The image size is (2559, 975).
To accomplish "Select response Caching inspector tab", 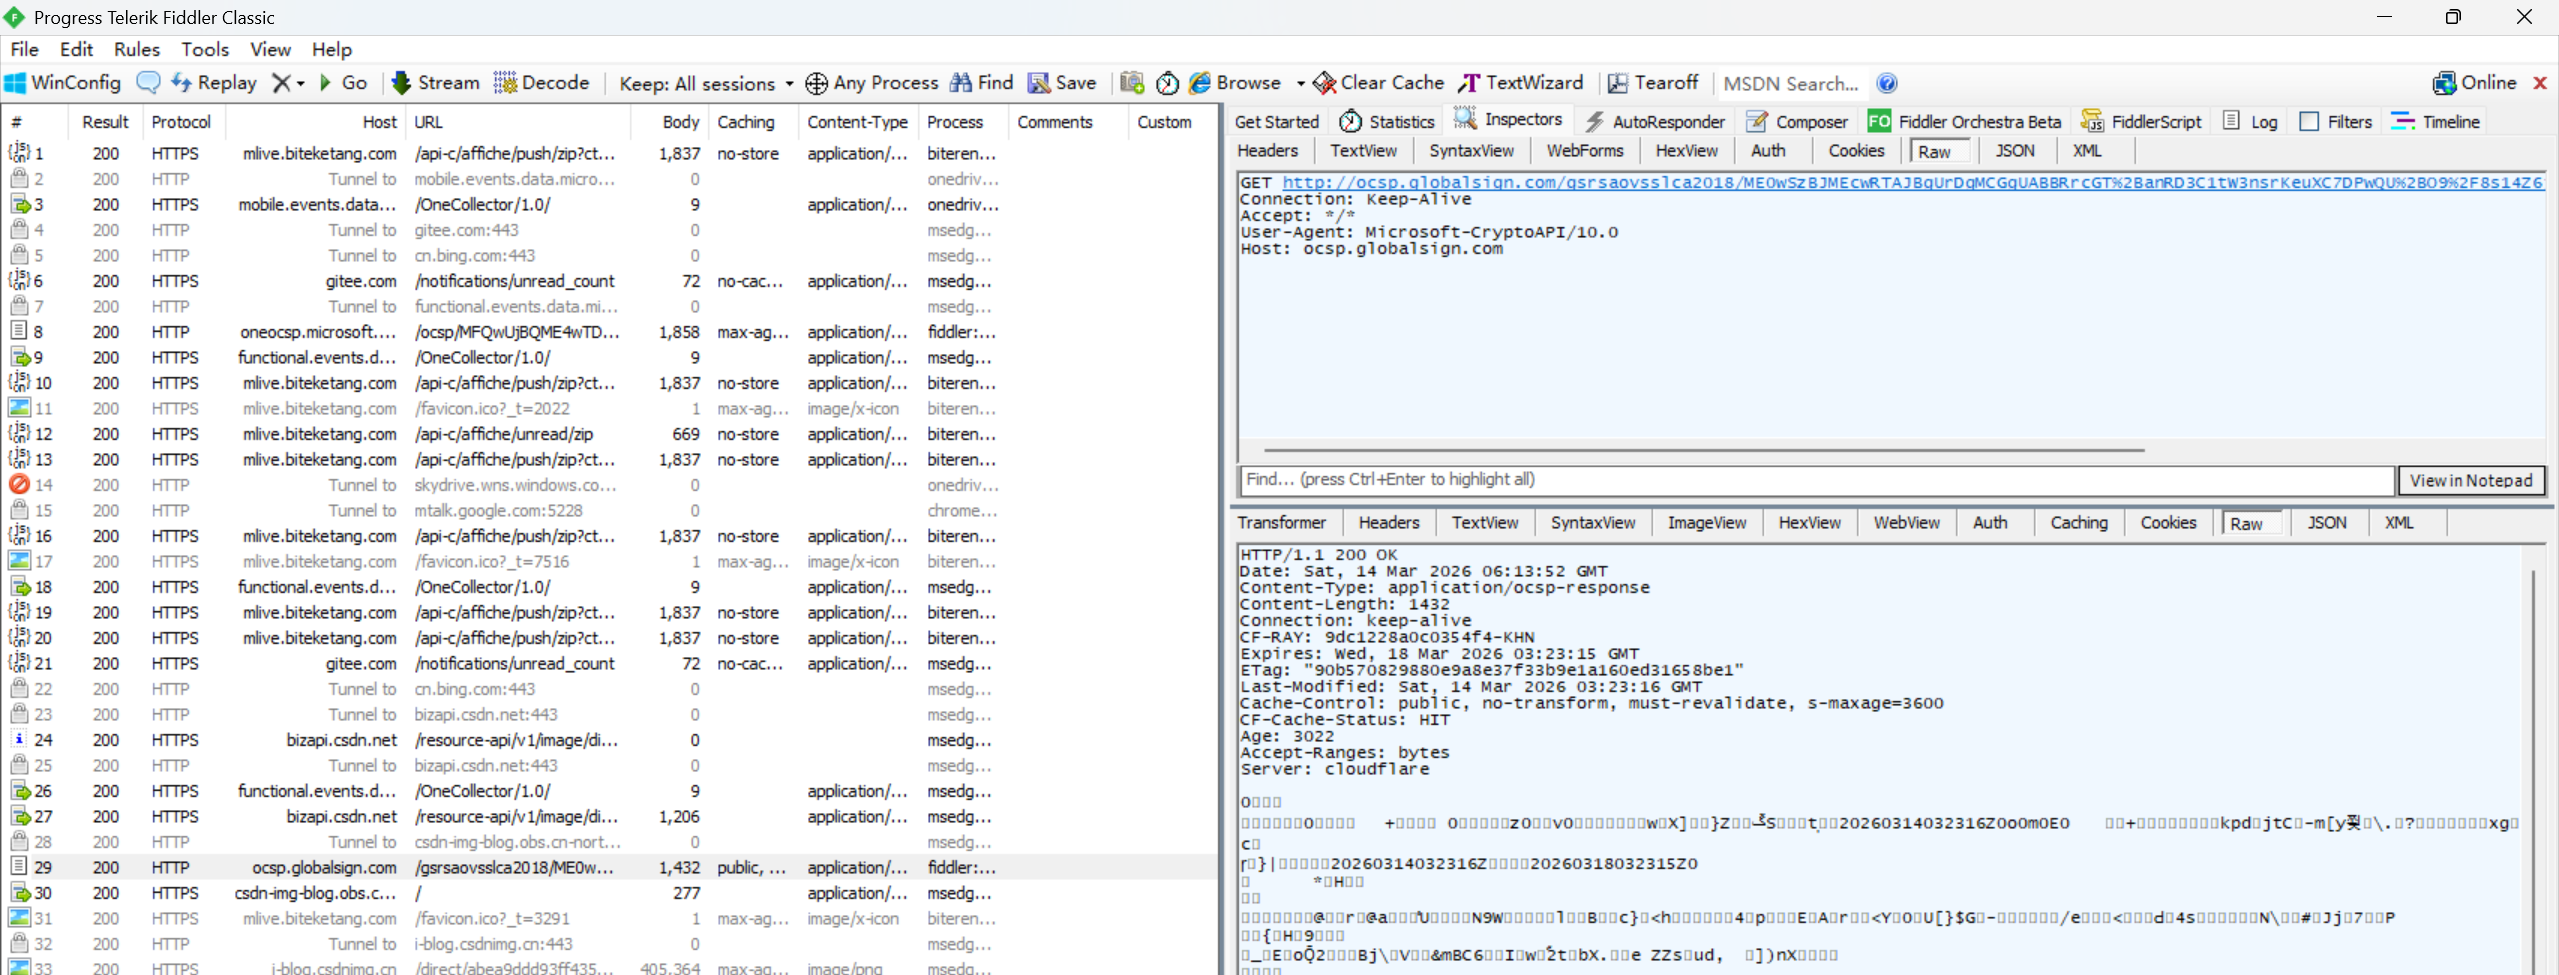I will pyautogui.click(x=2078, y=523).
